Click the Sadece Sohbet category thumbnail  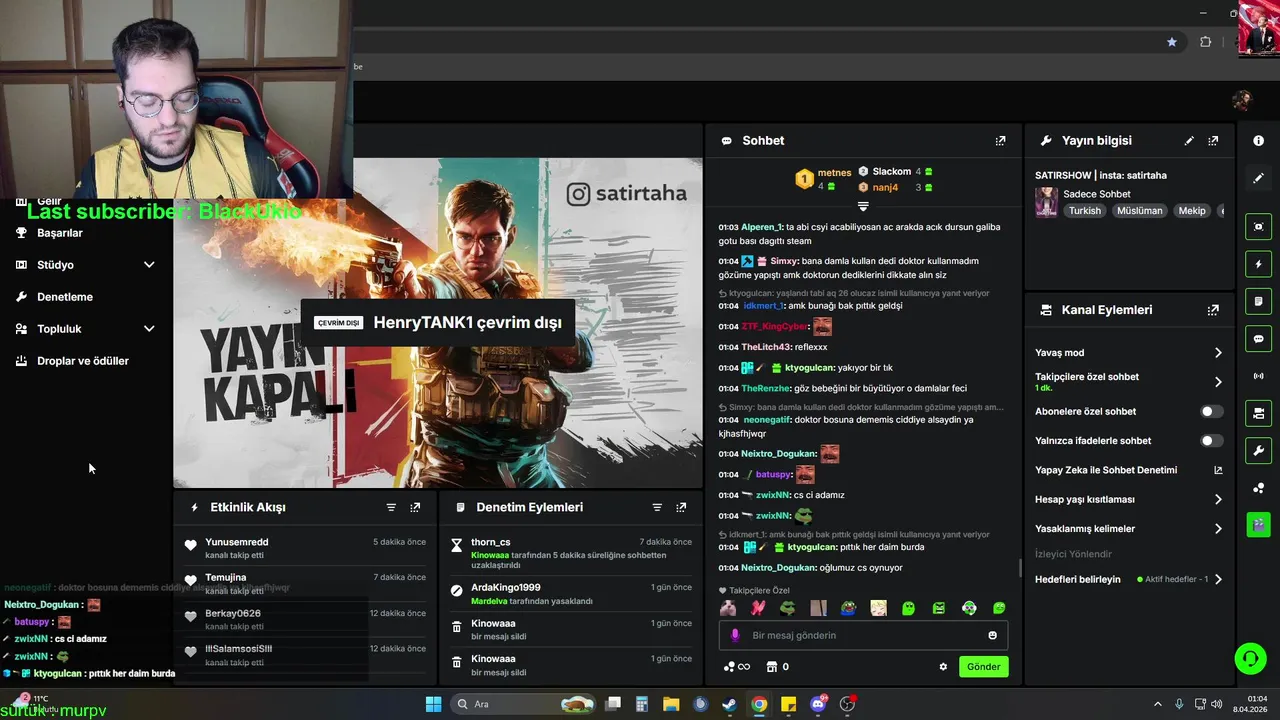click(1046, 202)
